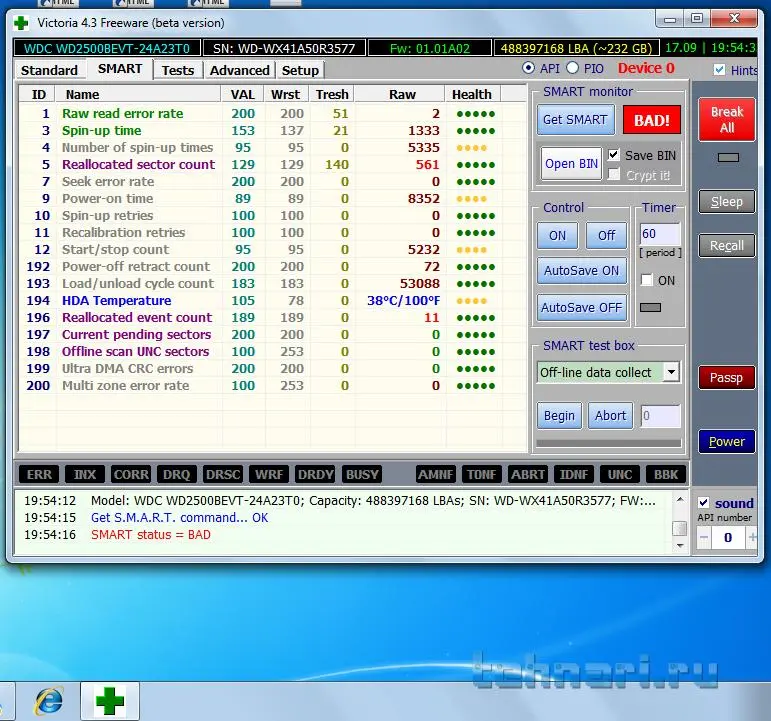Select the Ultra DMA CRC errors row
The height and width of the screenshot is (721, 771).
[x=272, y=368]
